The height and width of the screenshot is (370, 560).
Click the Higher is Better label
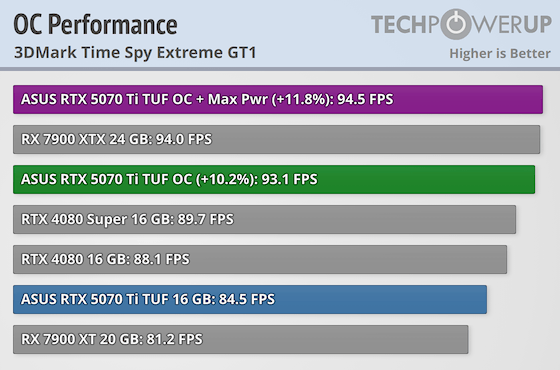coord(500,54)
